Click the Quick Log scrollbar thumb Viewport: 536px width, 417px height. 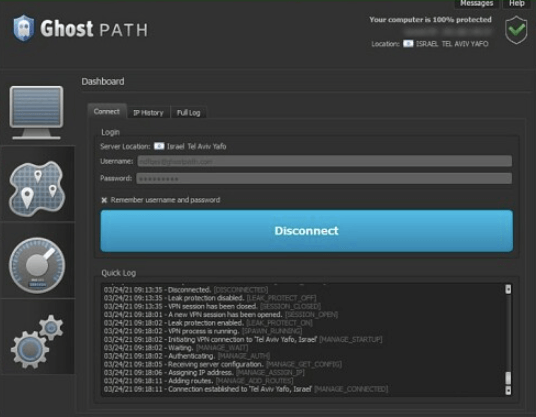coord(508,378)
